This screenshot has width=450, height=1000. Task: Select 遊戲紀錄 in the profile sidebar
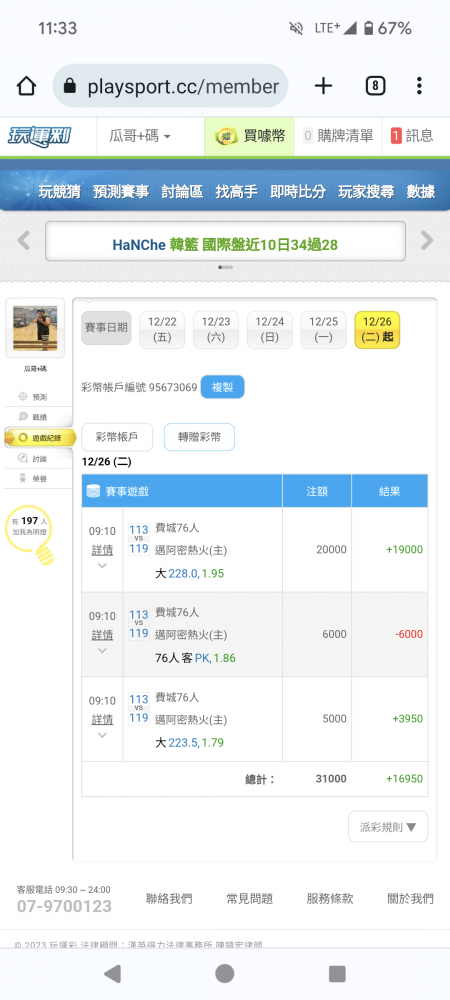tap(40, 438)
